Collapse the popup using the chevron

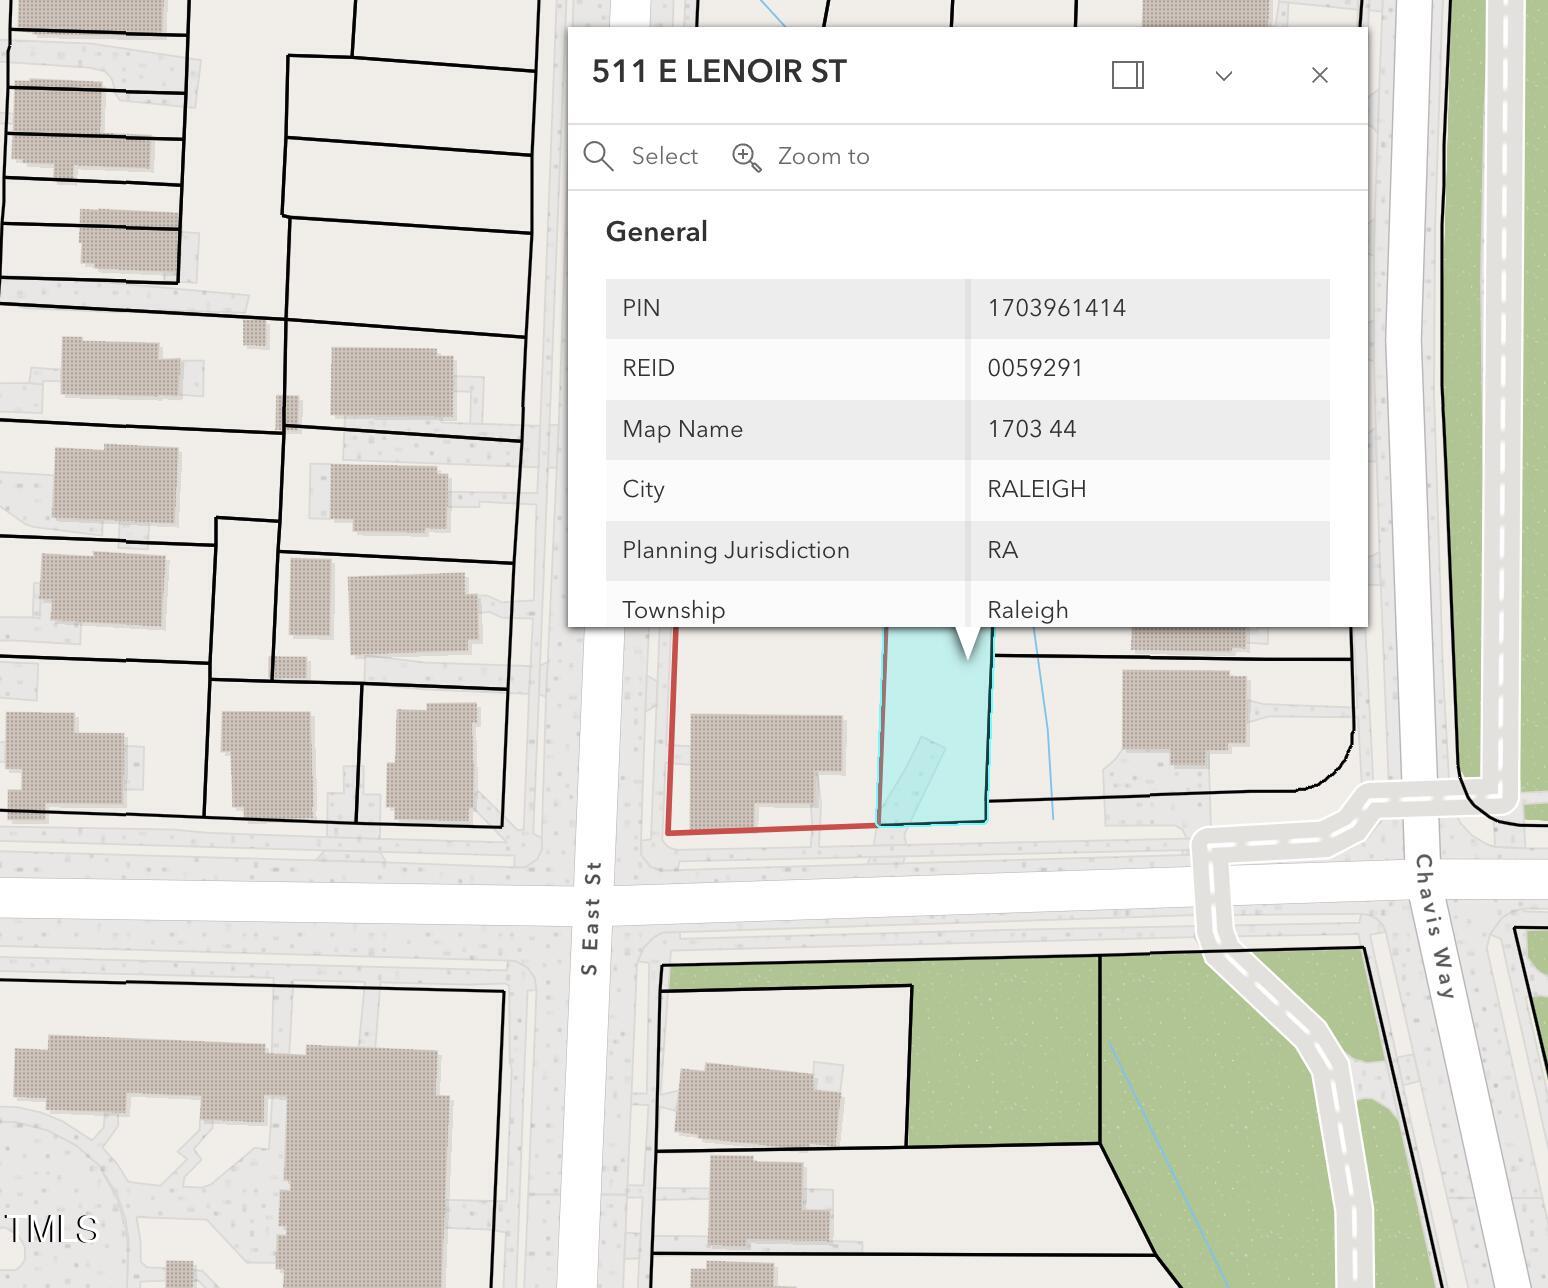pyautogui.click(x=1223, y=76)
